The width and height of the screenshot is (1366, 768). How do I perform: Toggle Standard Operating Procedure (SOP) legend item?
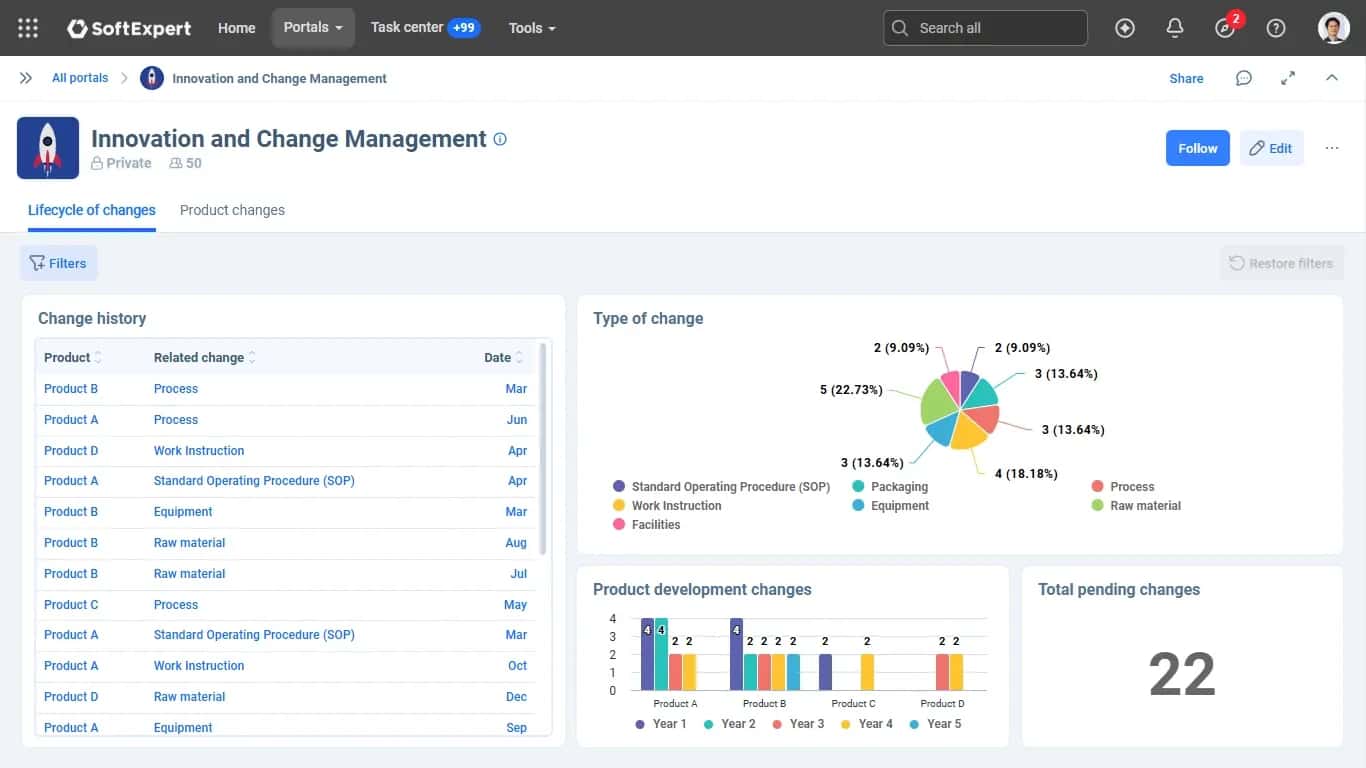pyautogui.click(x=722, y=487)
